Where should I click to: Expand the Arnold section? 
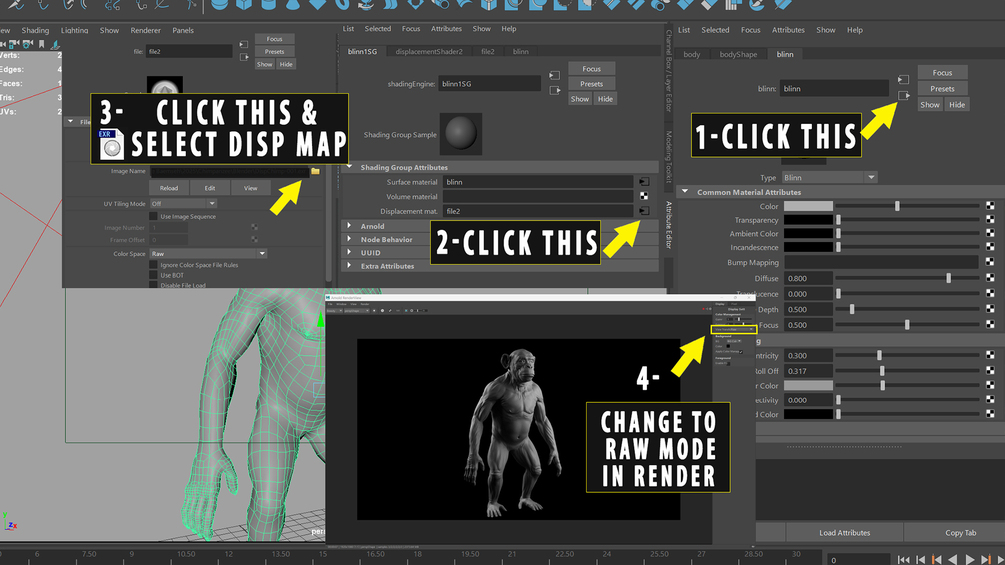pos(350,225)
